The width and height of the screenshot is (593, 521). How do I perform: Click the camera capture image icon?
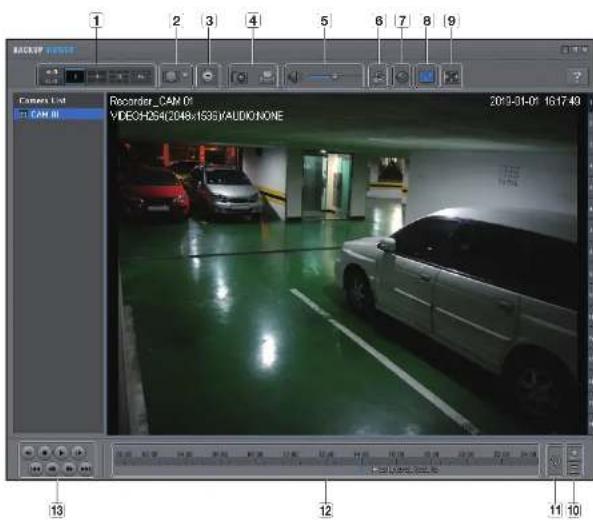point(239,77)
